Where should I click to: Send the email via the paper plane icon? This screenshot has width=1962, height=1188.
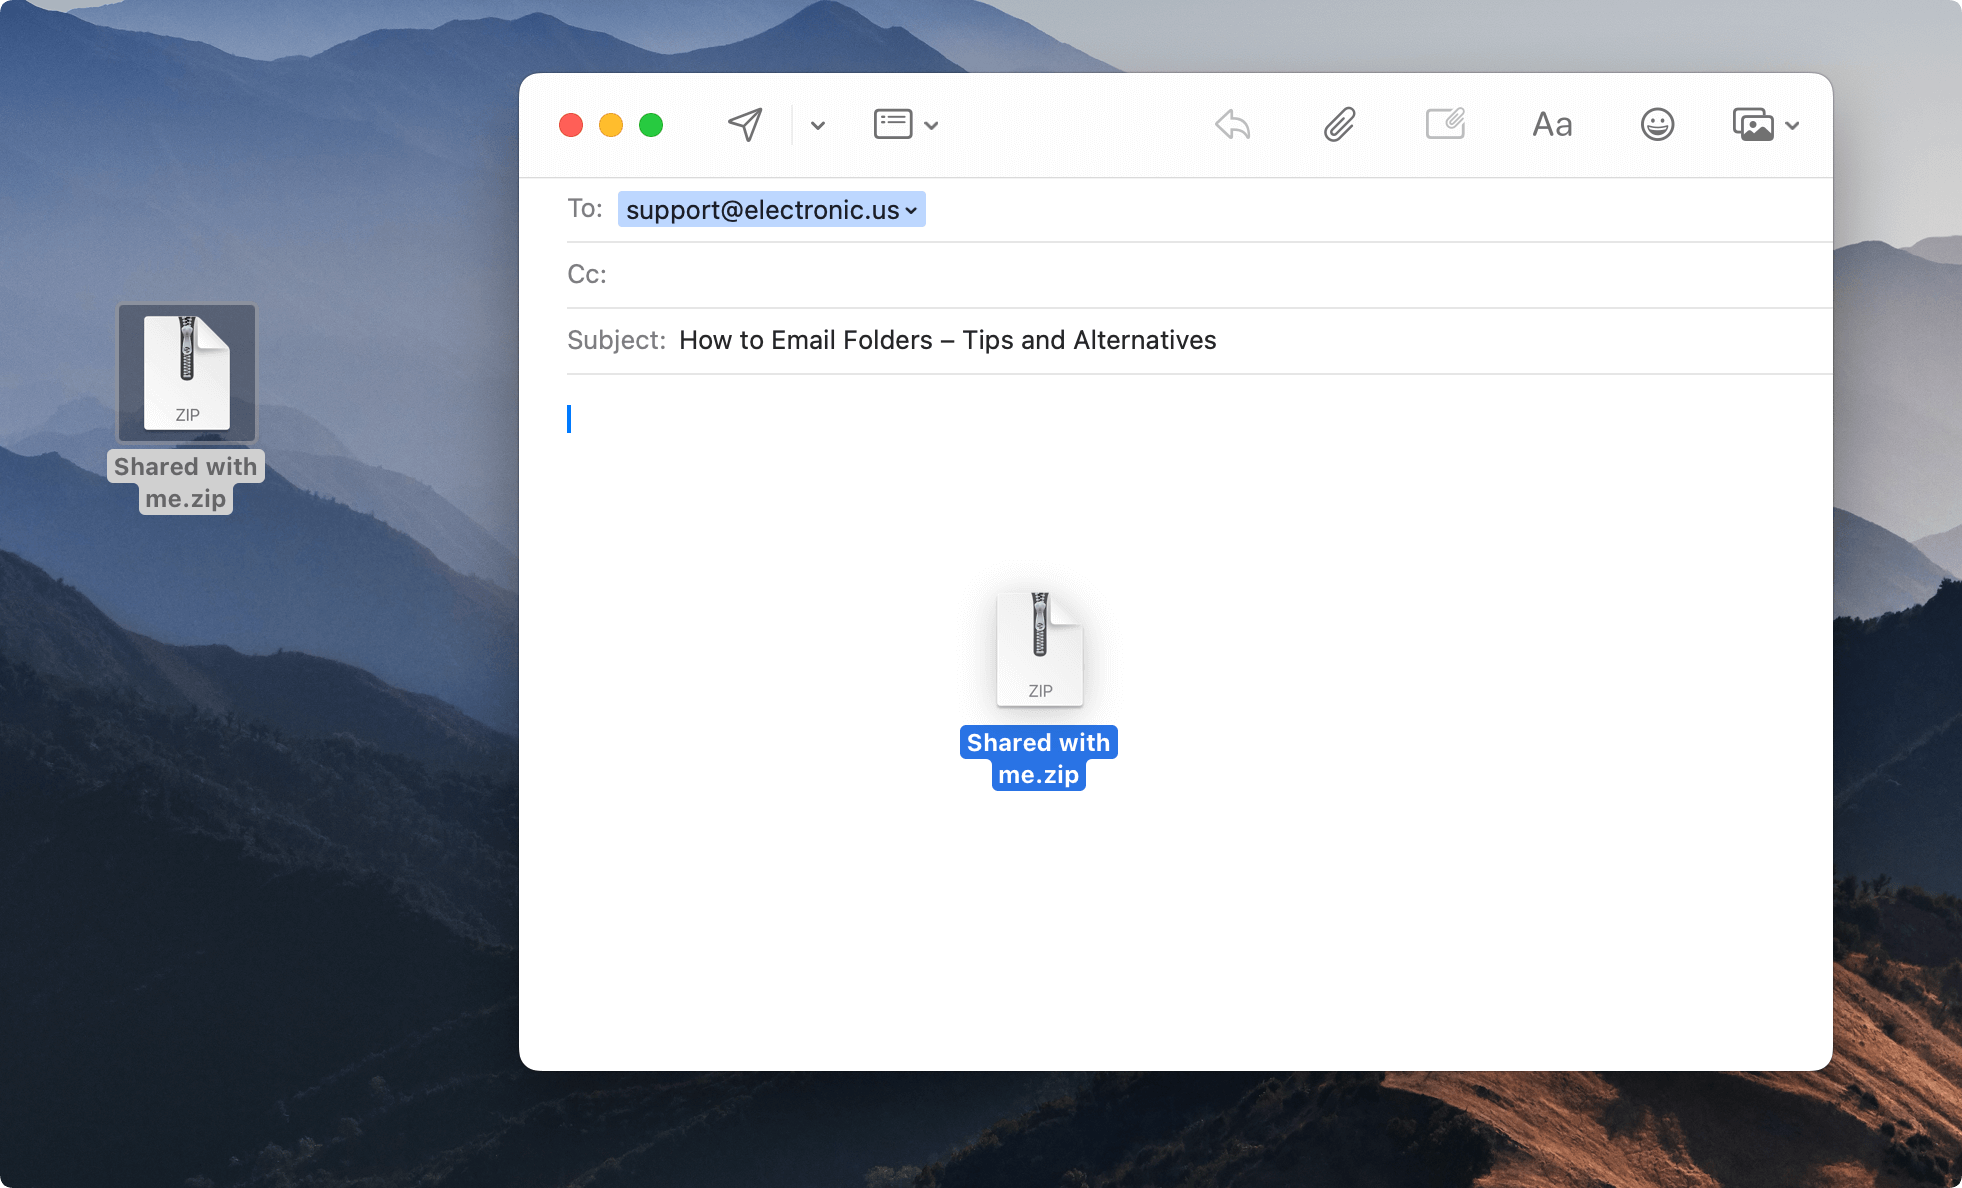pos(744,124)
